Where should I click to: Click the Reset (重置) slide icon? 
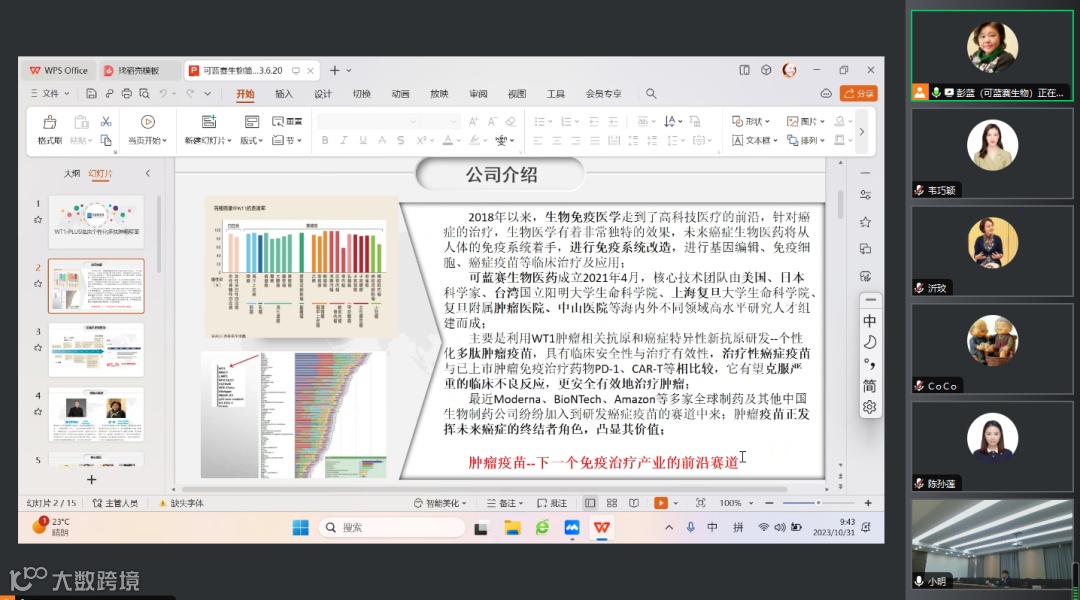287,121
